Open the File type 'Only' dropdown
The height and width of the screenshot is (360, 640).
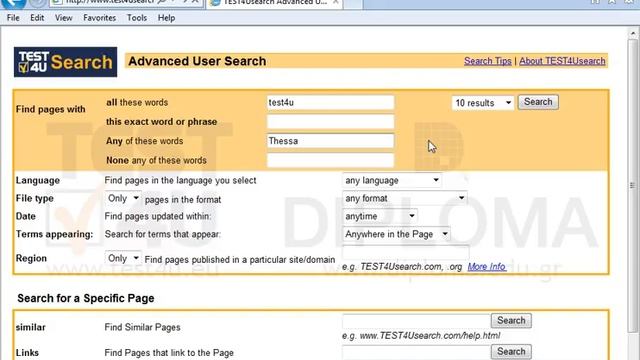tap(123, 198)
